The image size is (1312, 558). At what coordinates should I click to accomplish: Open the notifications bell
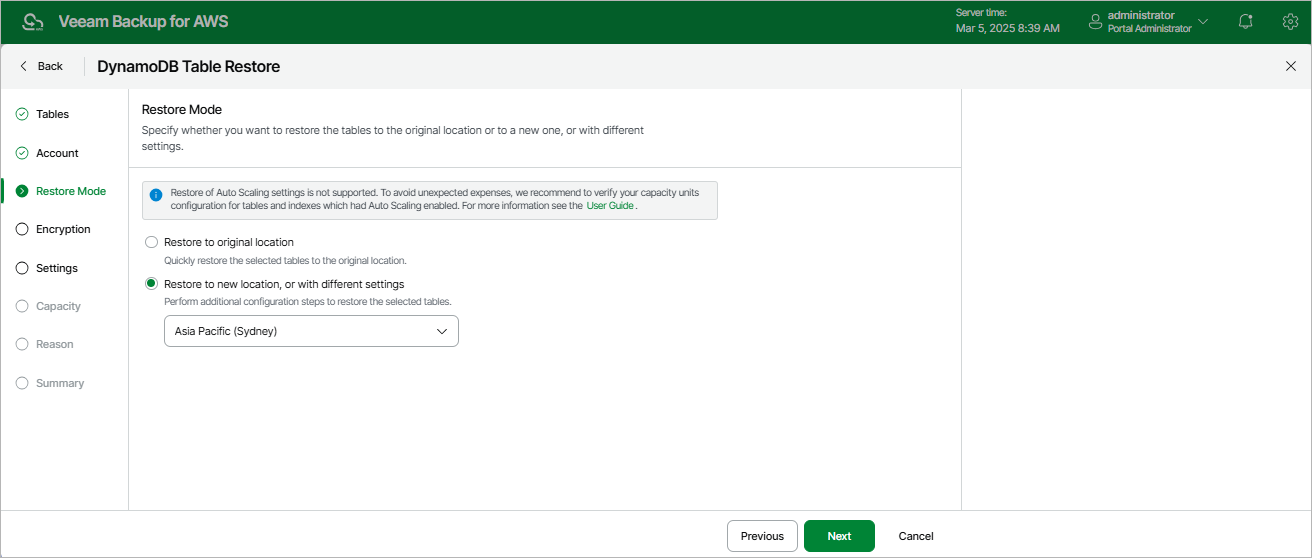pos(1245,22)
